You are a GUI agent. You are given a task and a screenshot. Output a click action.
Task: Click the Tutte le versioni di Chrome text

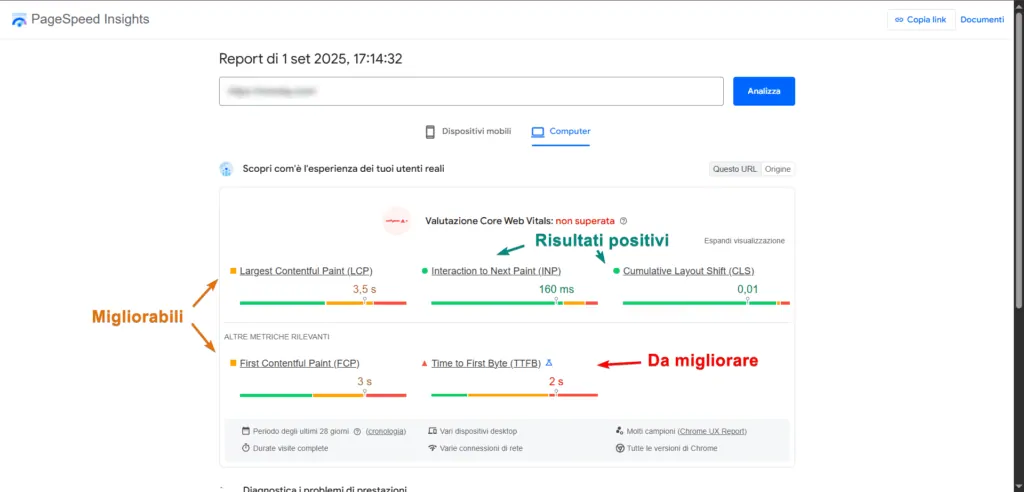(x=672, y=448)
